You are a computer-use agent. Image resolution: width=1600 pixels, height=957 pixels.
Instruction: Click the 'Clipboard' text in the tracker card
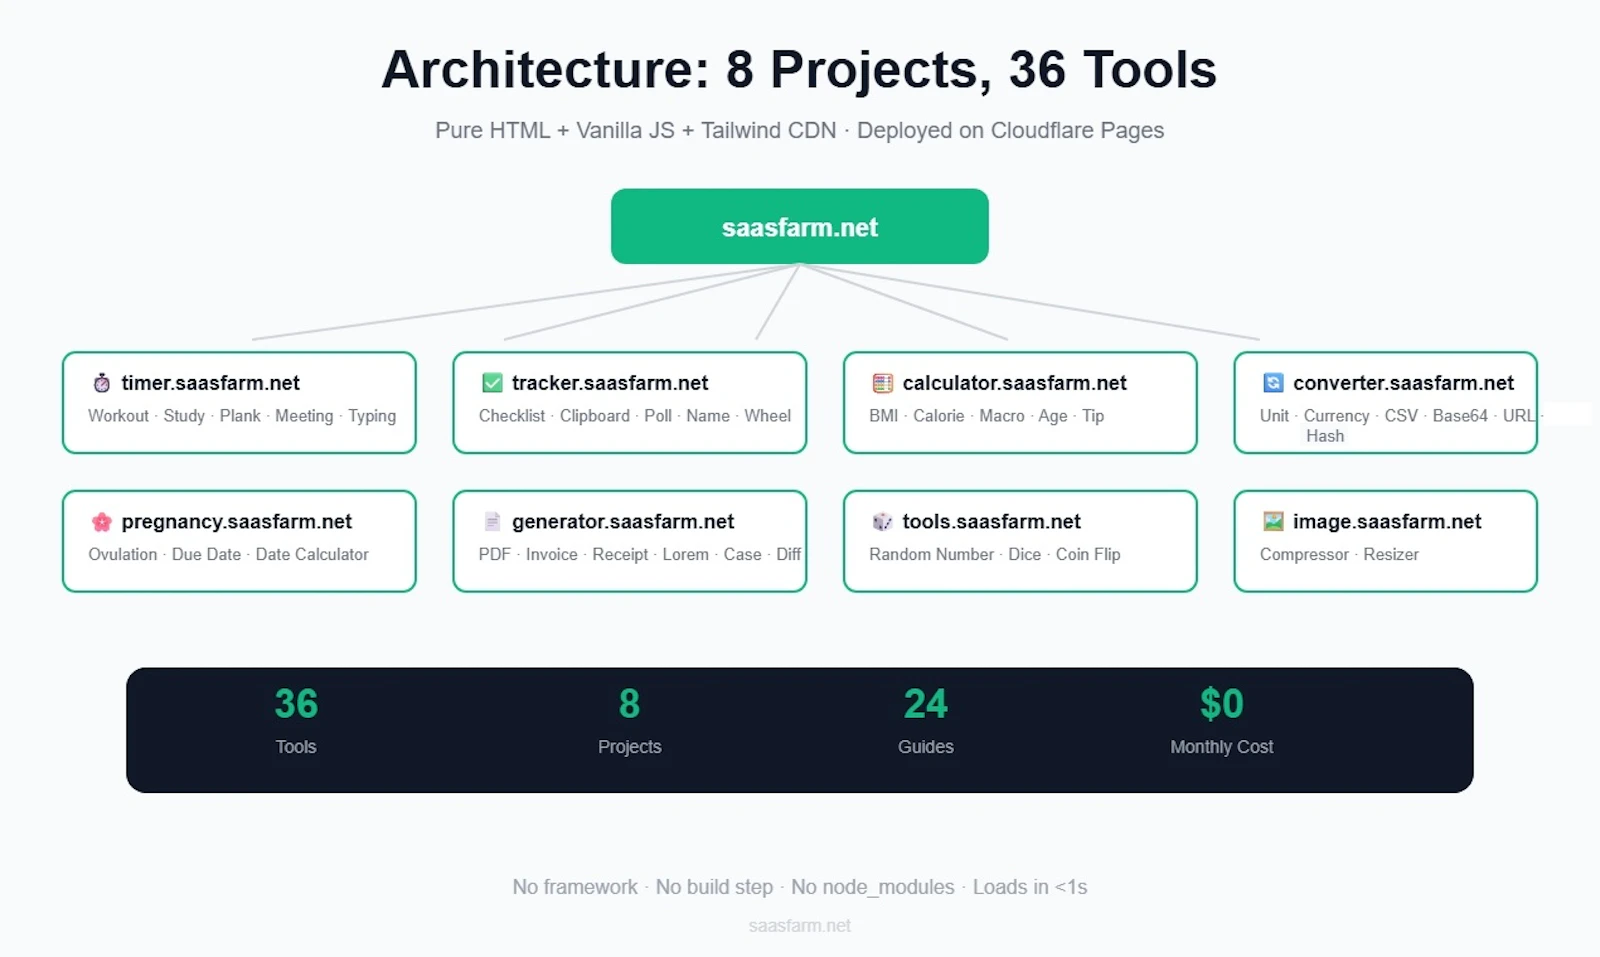(x=595, y=416)
